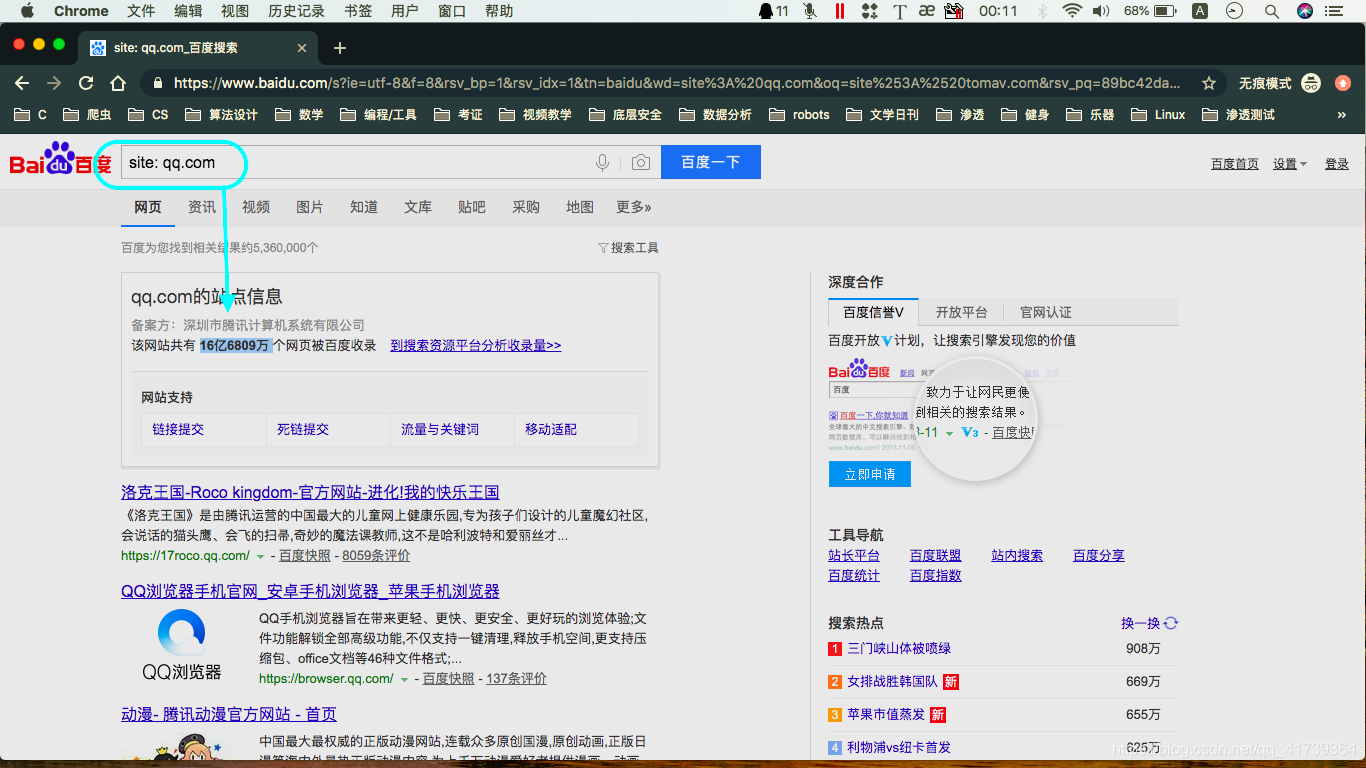Switch to the 知道 tab
The image size is (1366, 768).
click(364, 207)
